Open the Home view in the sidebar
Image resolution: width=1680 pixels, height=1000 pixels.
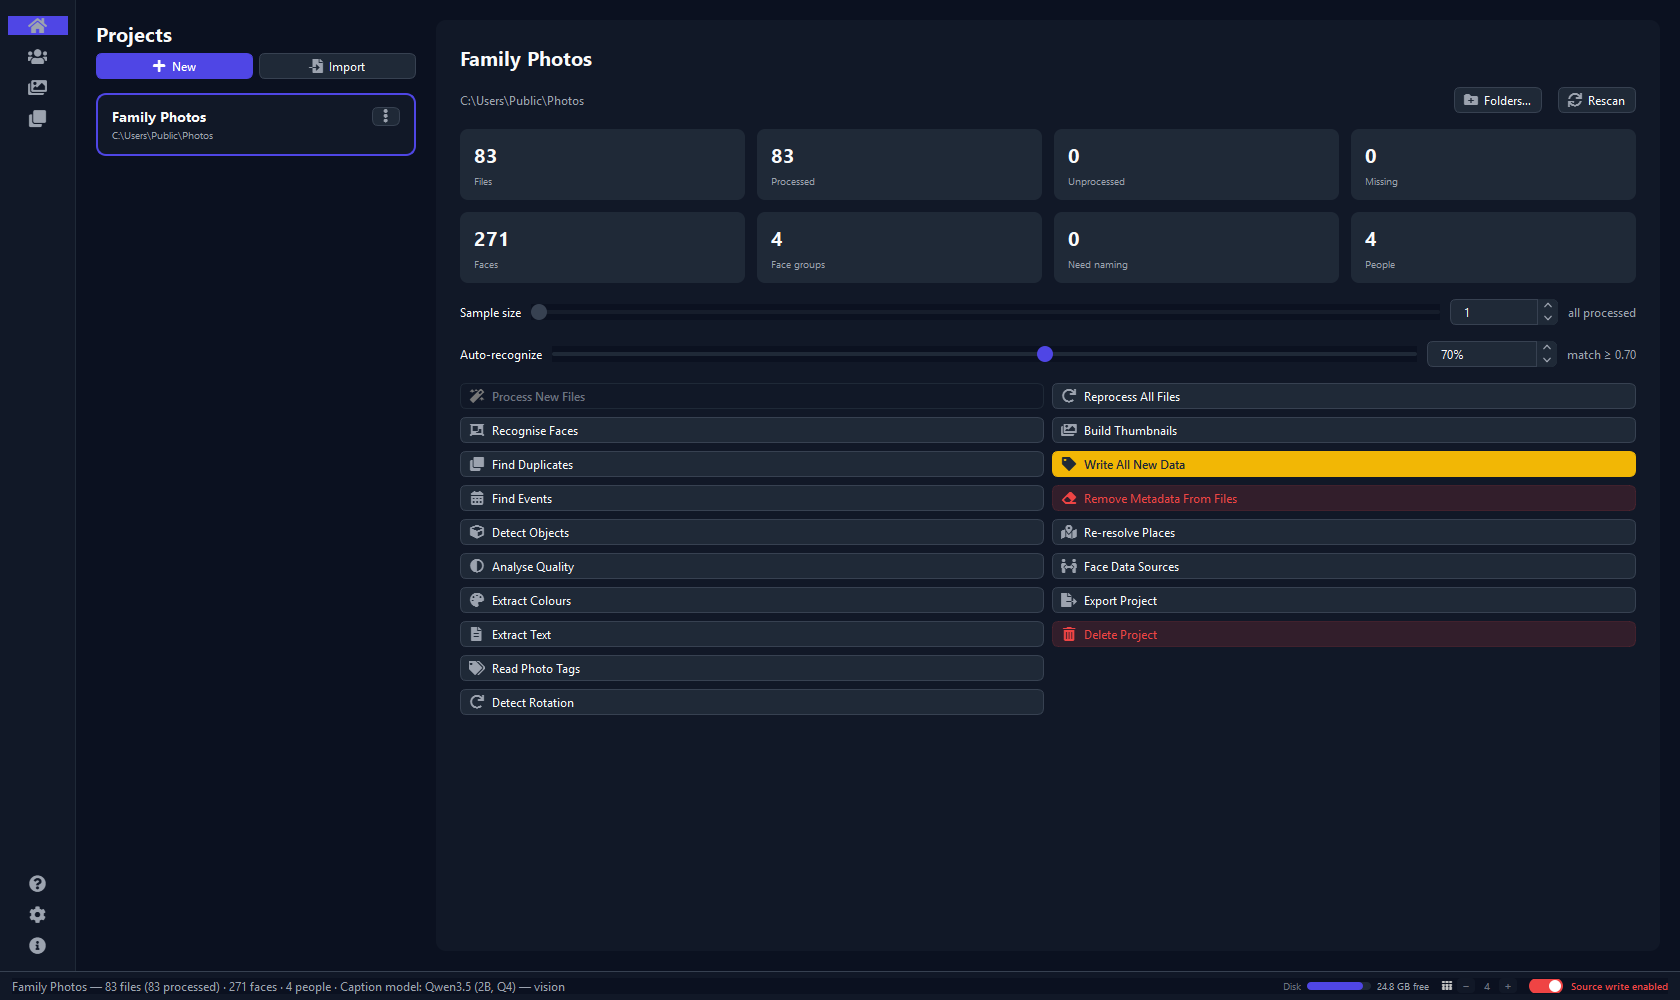pos(38,26)
